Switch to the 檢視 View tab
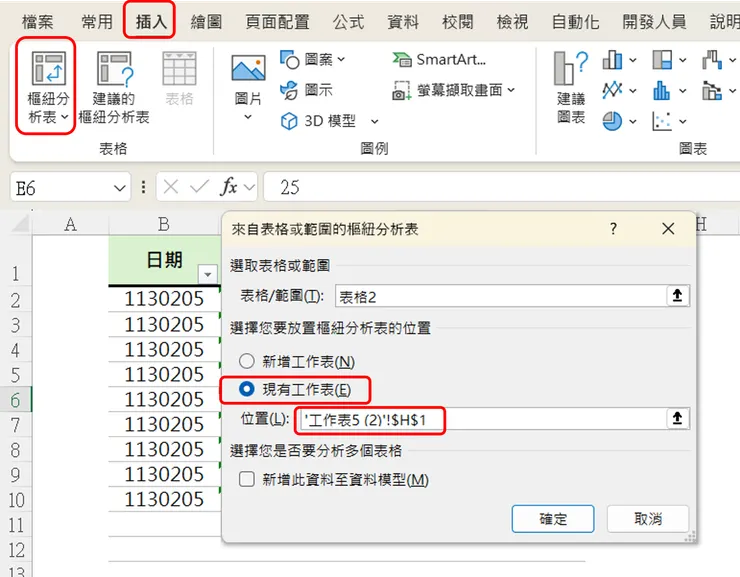Screen dimensions: 740x577 point(512,22)
